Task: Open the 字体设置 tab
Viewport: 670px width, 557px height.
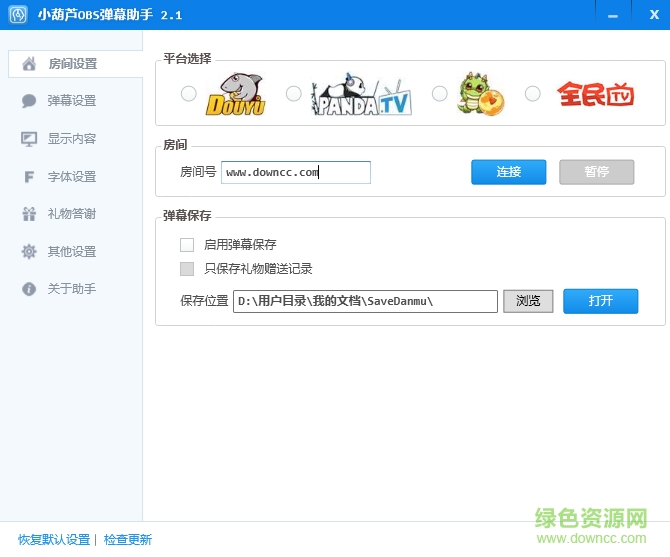Action: click(x=72, y=176)
